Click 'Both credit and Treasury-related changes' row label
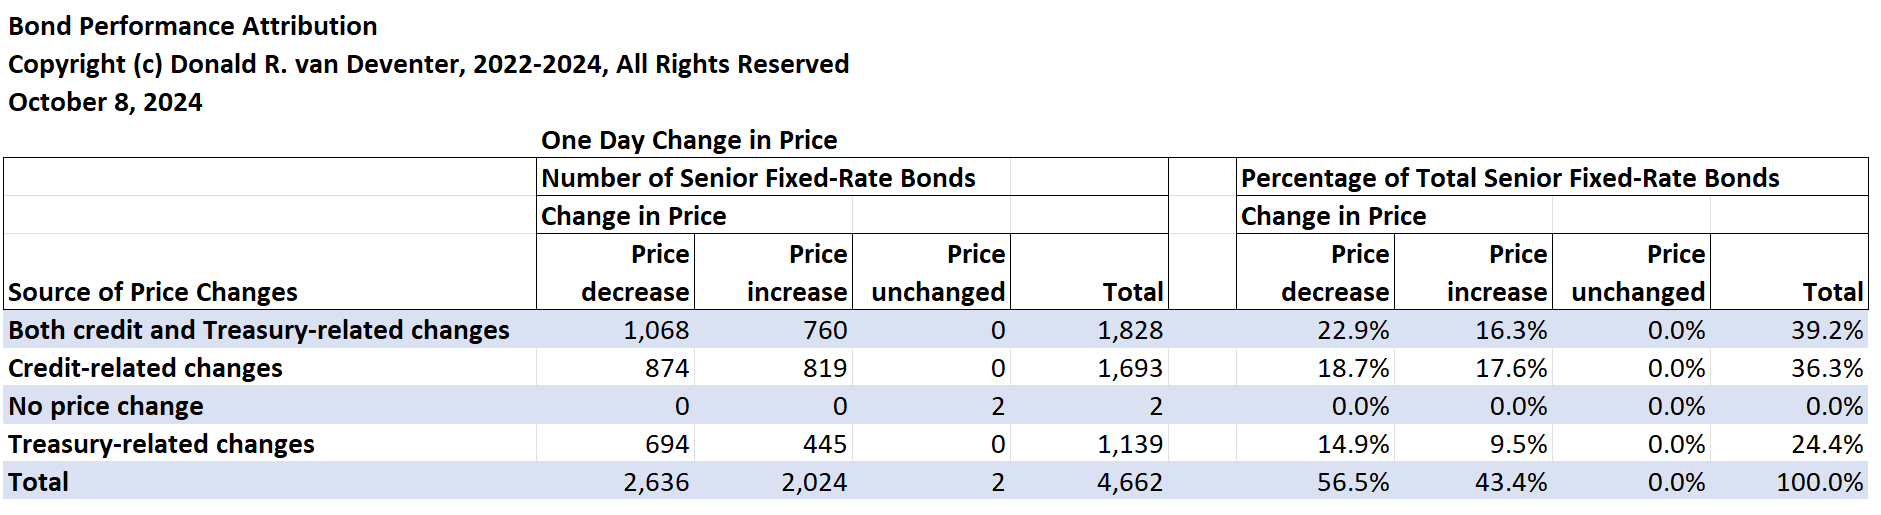 click(x=259, y=330)
